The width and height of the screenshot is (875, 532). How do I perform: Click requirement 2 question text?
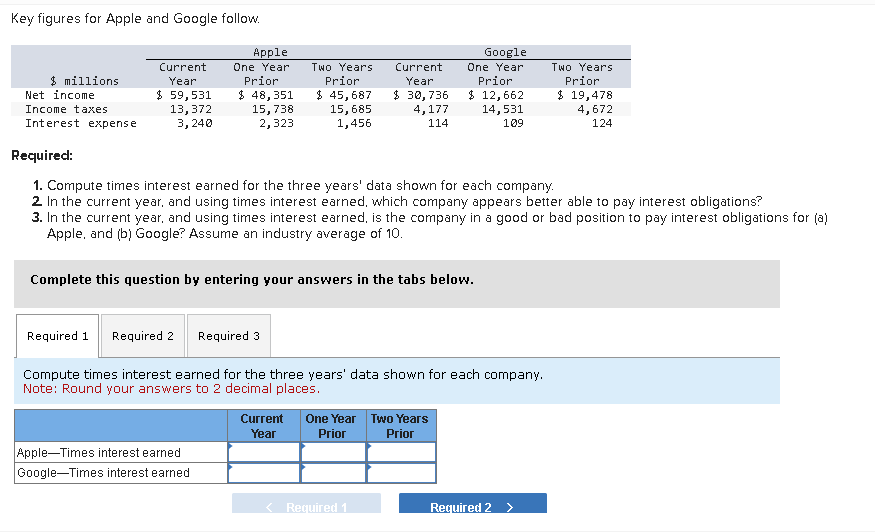404,202
